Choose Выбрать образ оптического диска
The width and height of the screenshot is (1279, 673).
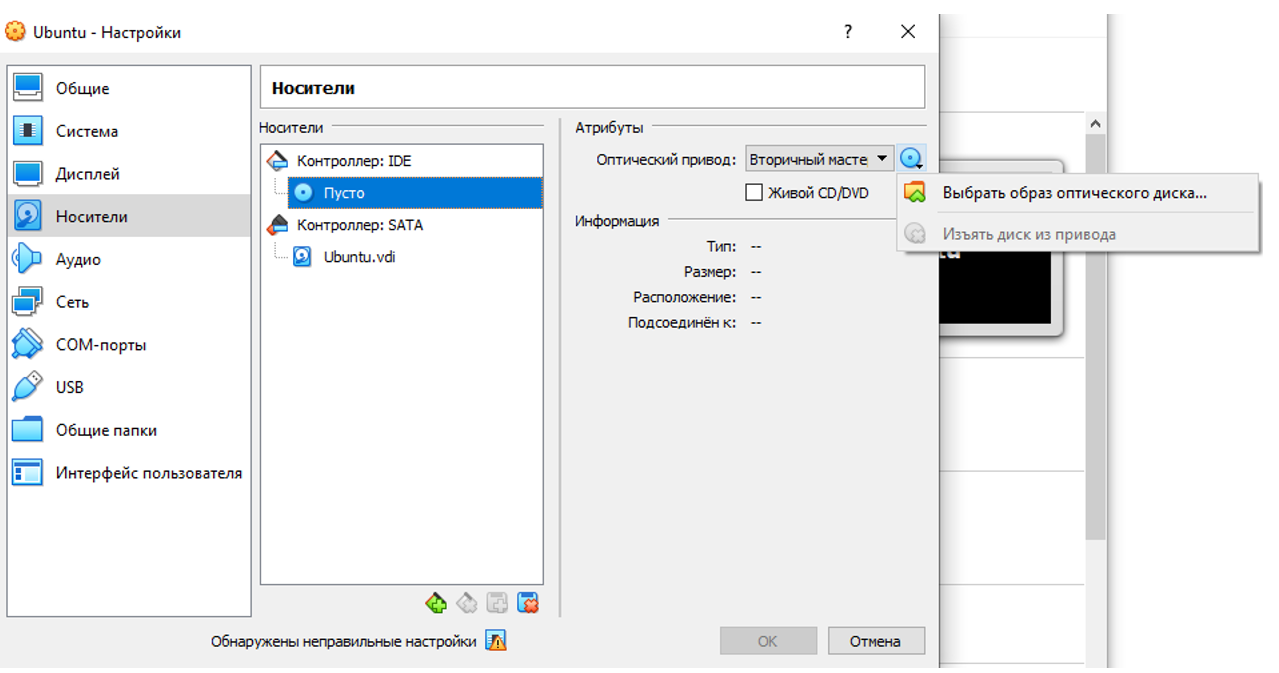tap(1078, 193)
